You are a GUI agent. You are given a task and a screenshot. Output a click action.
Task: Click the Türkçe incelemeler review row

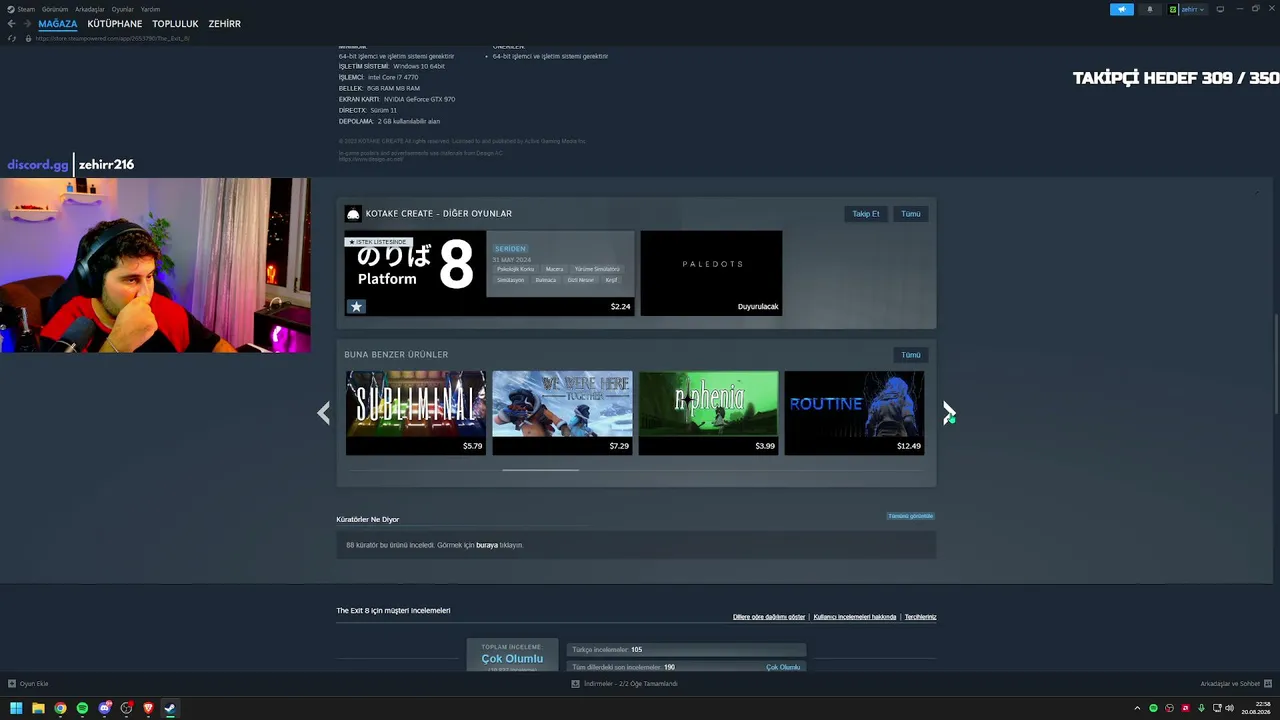click(x=686, y=650)
